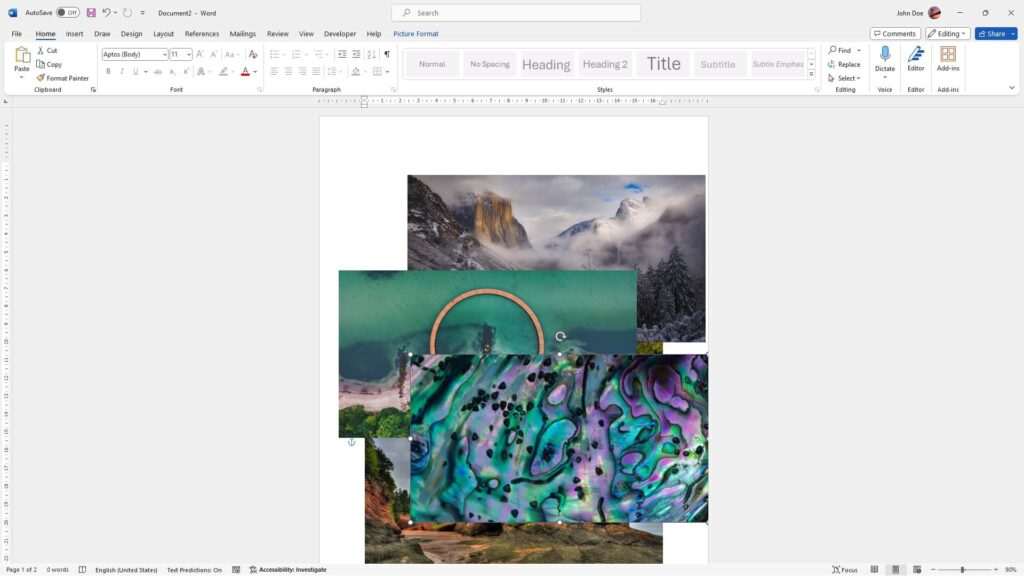Open the Editor pane

pyautogui.click(x=915, y=62)
